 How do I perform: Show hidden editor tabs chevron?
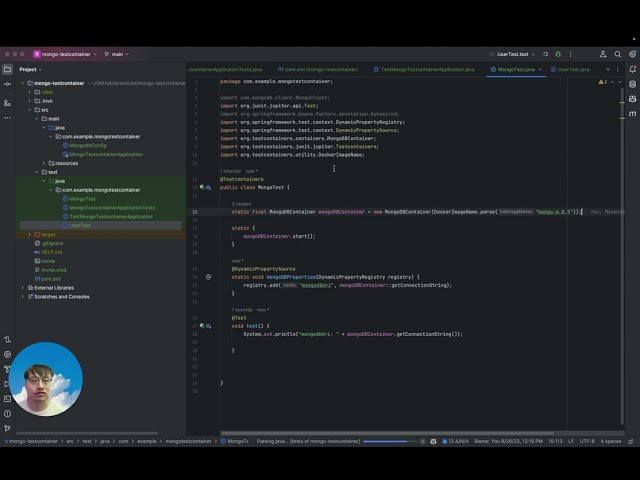tap(608, 69)
